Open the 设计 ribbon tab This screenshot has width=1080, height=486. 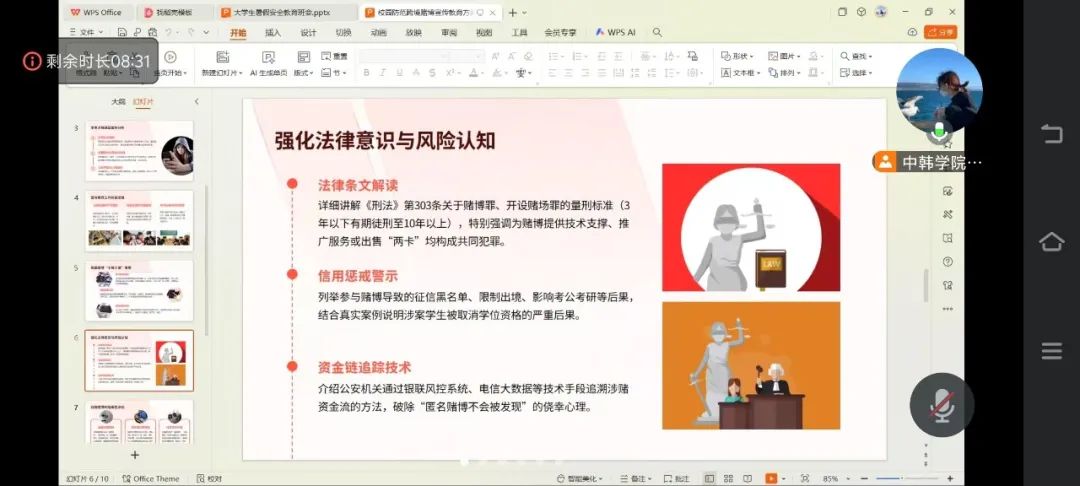(308, 32)
